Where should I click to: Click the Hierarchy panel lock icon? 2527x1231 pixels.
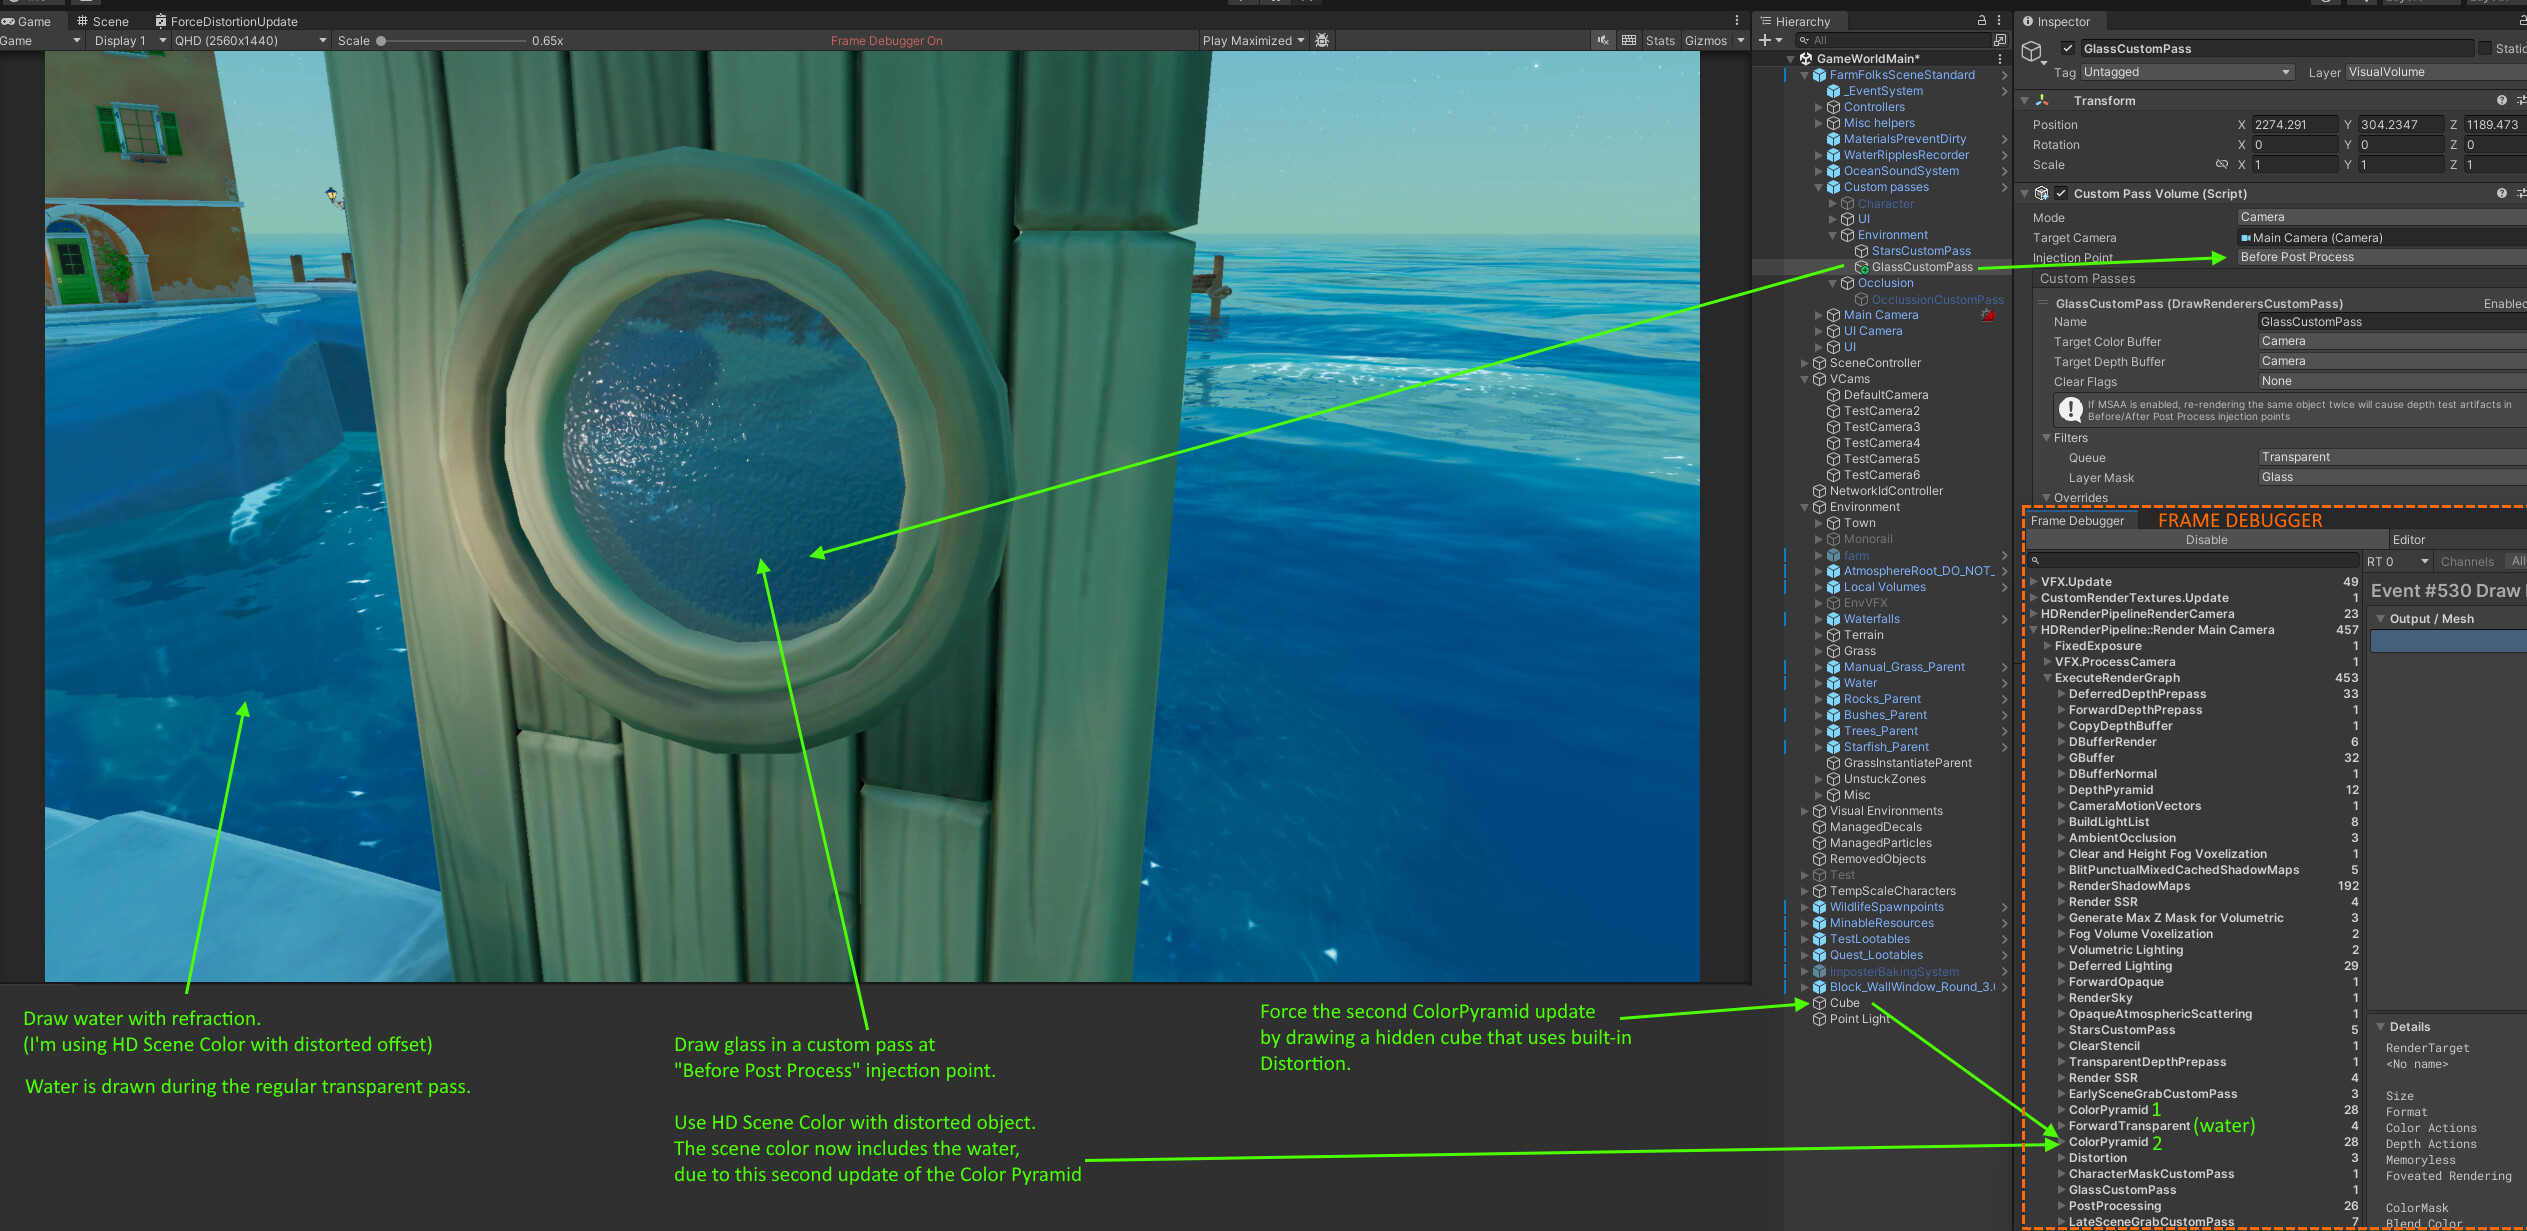(1981, 21)
